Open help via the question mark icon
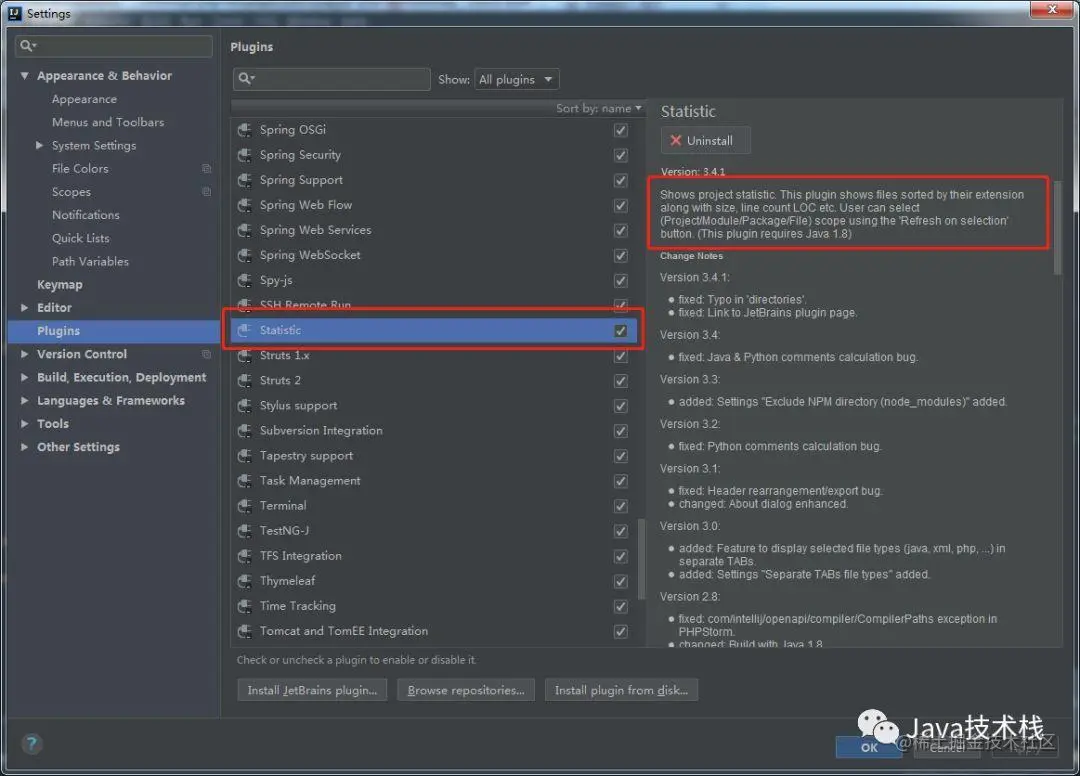The image size is (1080, 776). (32, 744)
